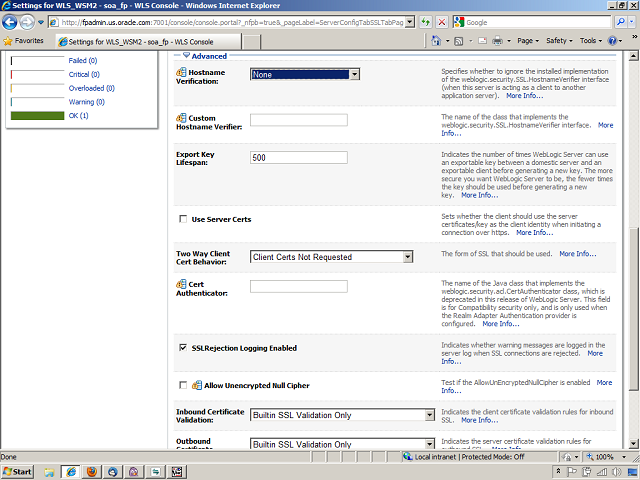Click the Google search box
Screen dimensions: 640x480
(x=532, y=22)
